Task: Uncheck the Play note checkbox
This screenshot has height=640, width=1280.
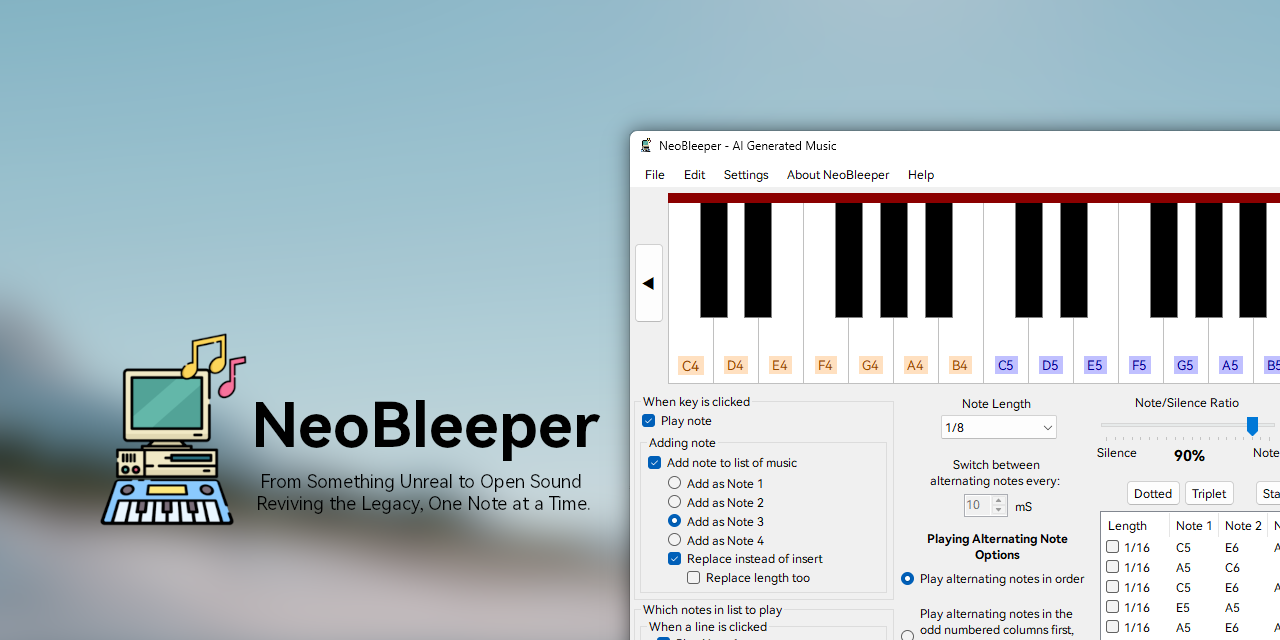Action: (648, 421)
